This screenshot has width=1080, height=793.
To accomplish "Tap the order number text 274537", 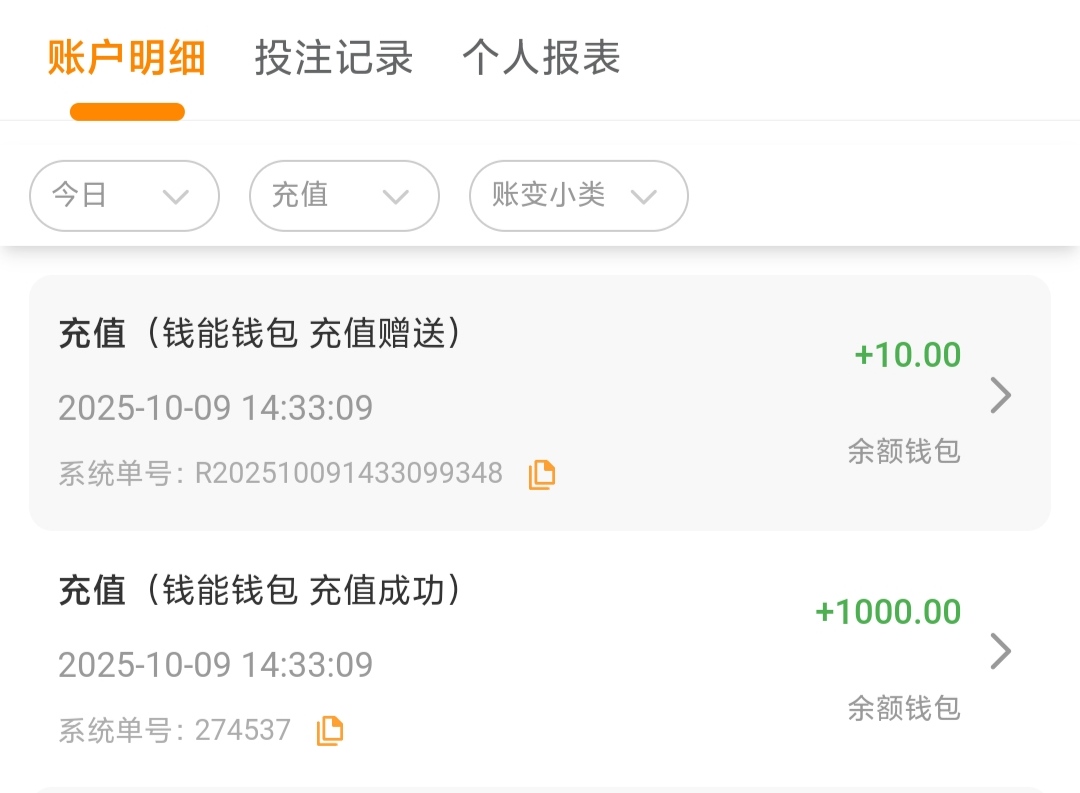I will [242, 730].
